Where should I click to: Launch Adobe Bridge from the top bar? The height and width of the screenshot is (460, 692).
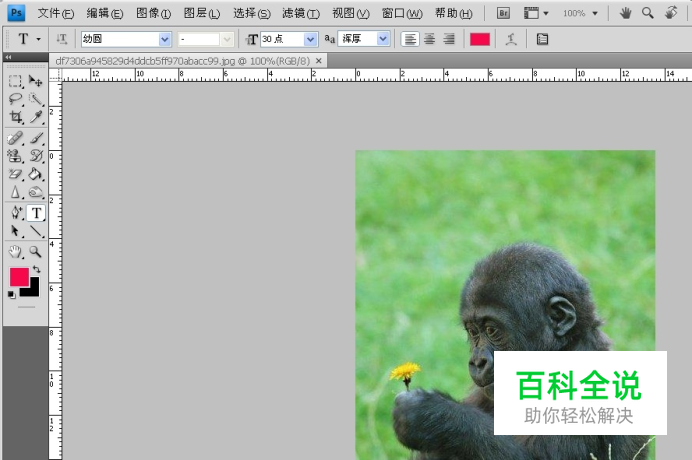point(503,13)
